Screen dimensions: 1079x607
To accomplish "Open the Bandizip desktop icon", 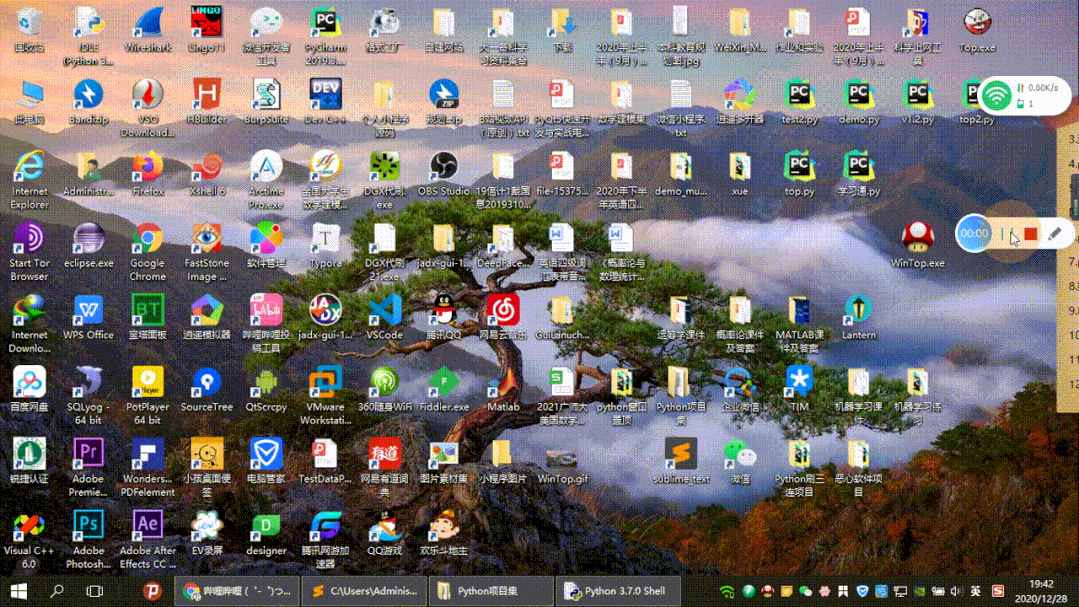I will tap(89, 102).
